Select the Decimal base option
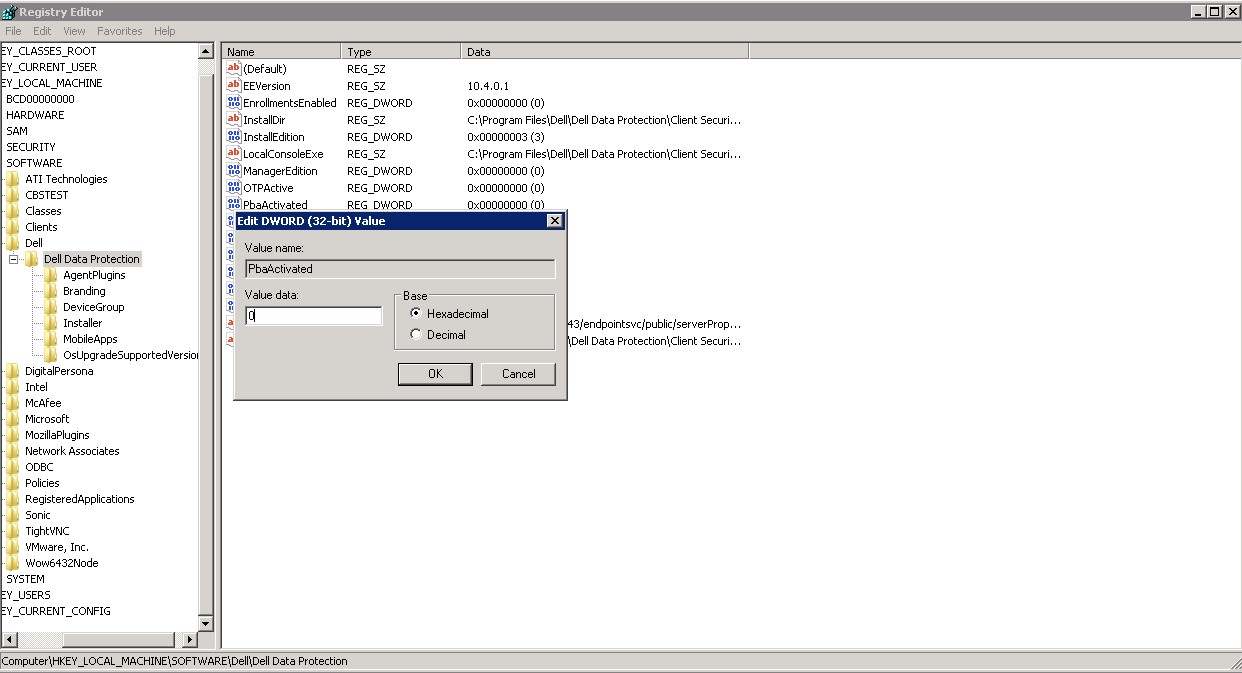 coord(417,335)
